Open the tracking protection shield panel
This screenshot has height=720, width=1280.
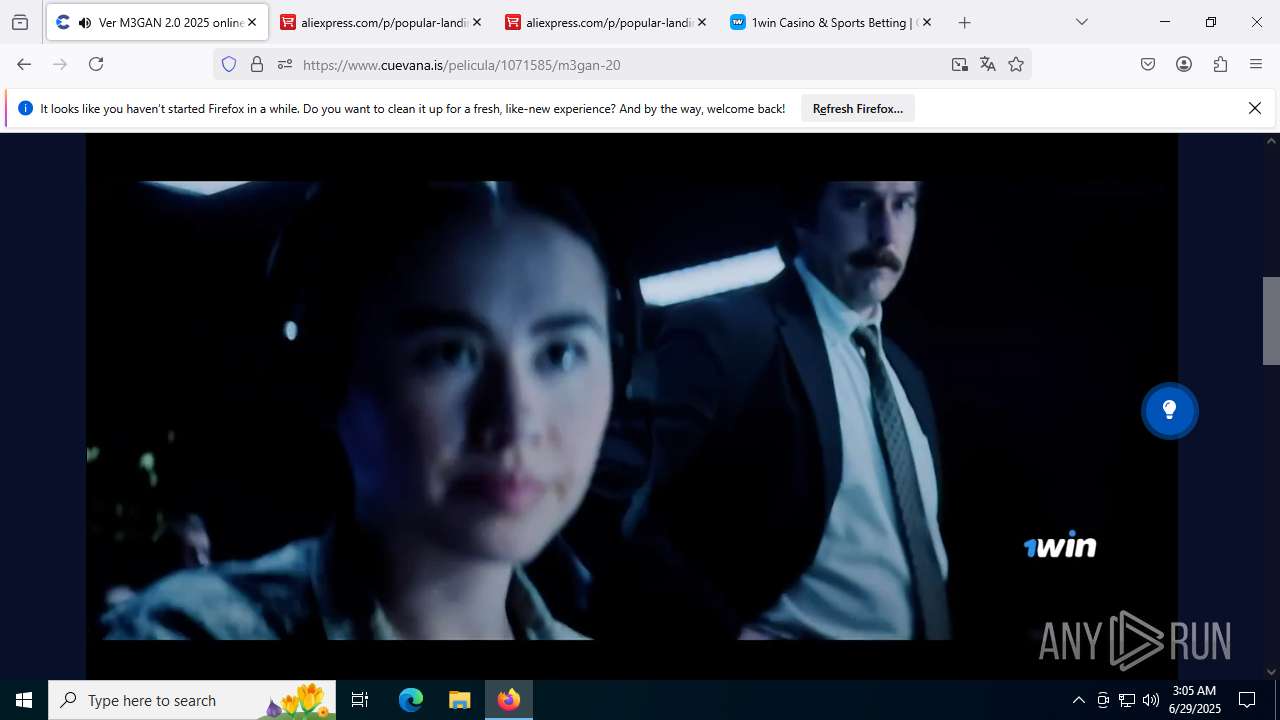point(229,64)
